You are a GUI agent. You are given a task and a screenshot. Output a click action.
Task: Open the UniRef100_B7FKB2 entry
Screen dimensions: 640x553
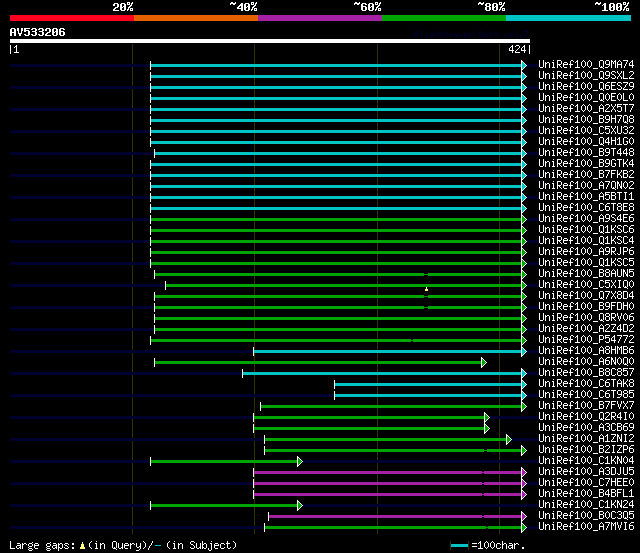pyautogui.click(x=586, y=175)
